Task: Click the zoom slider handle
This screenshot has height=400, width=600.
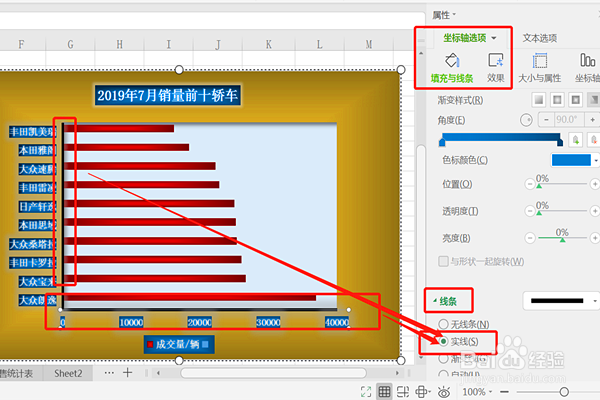Action: tap(564, 392)
